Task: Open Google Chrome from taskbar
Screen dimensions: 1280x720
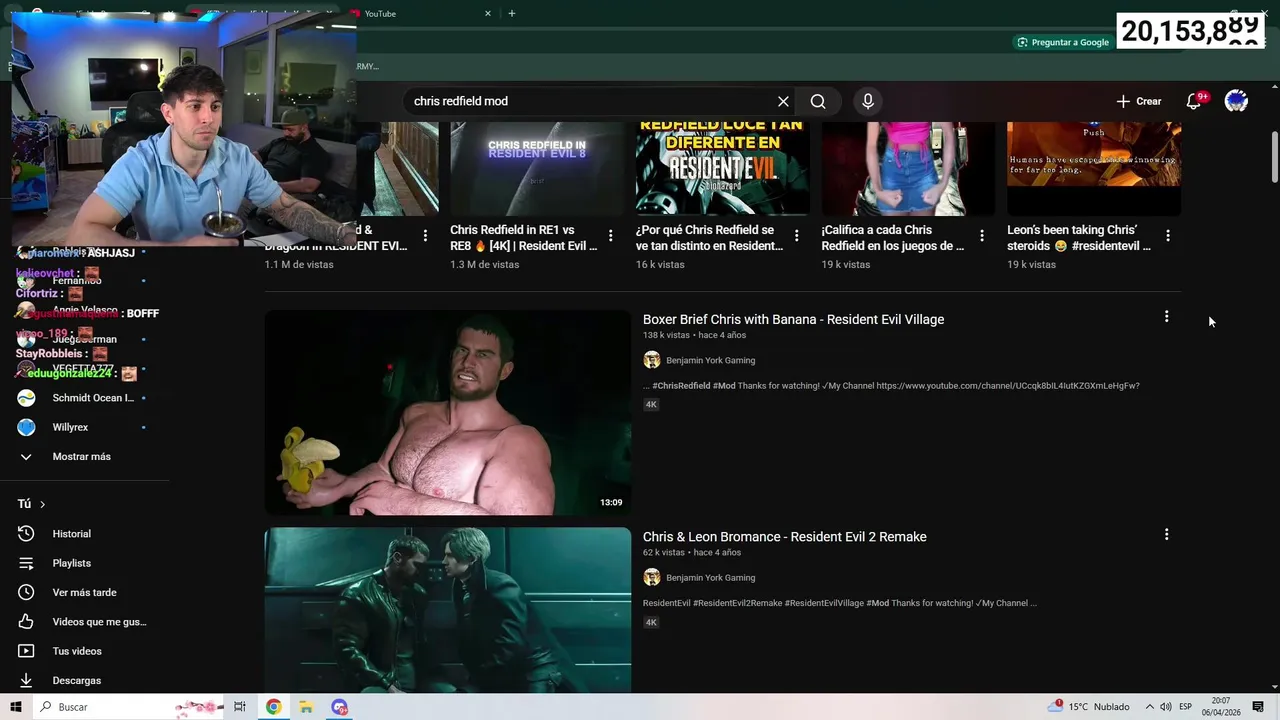Action: click(x=274, y=707)
